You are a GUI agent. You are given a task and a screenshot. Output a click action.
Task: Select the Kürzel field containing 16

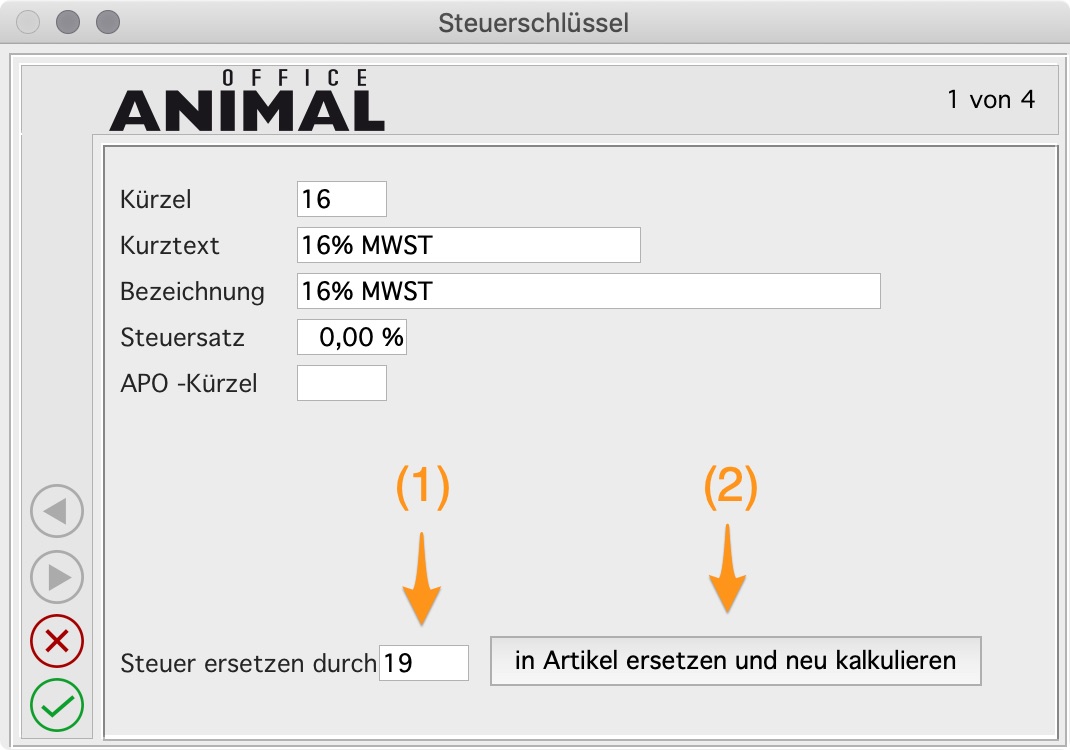tap(340, 199)
